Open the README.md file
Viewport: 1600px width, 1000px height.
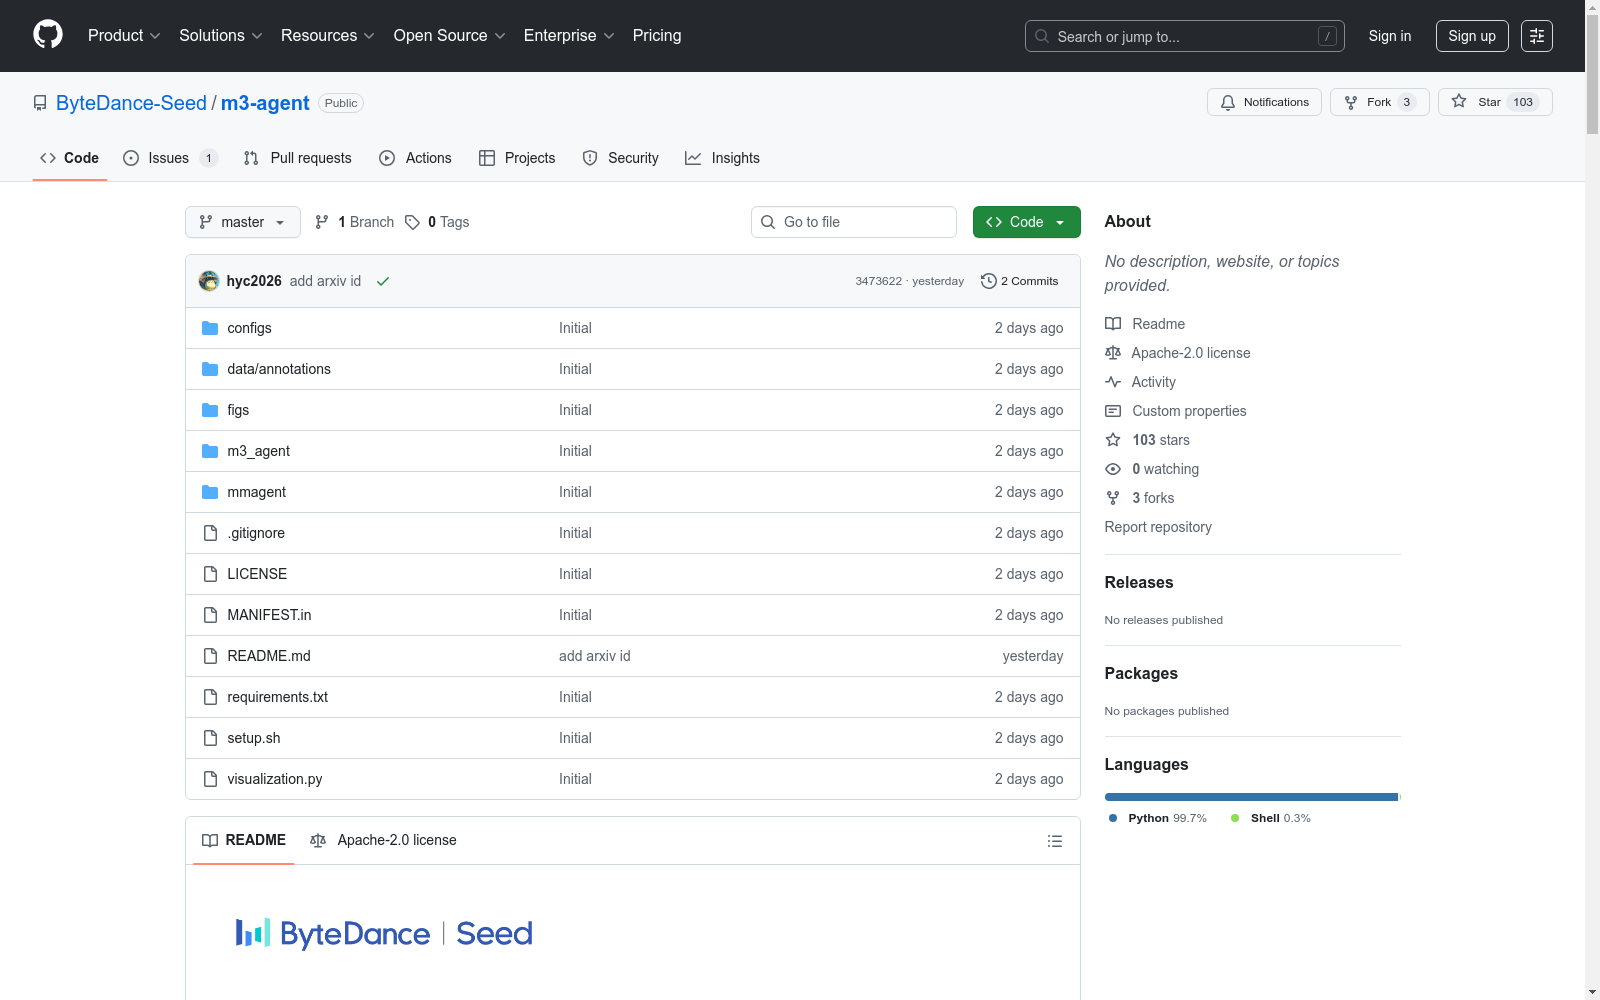pyautogui.click(x=269, y=656)
